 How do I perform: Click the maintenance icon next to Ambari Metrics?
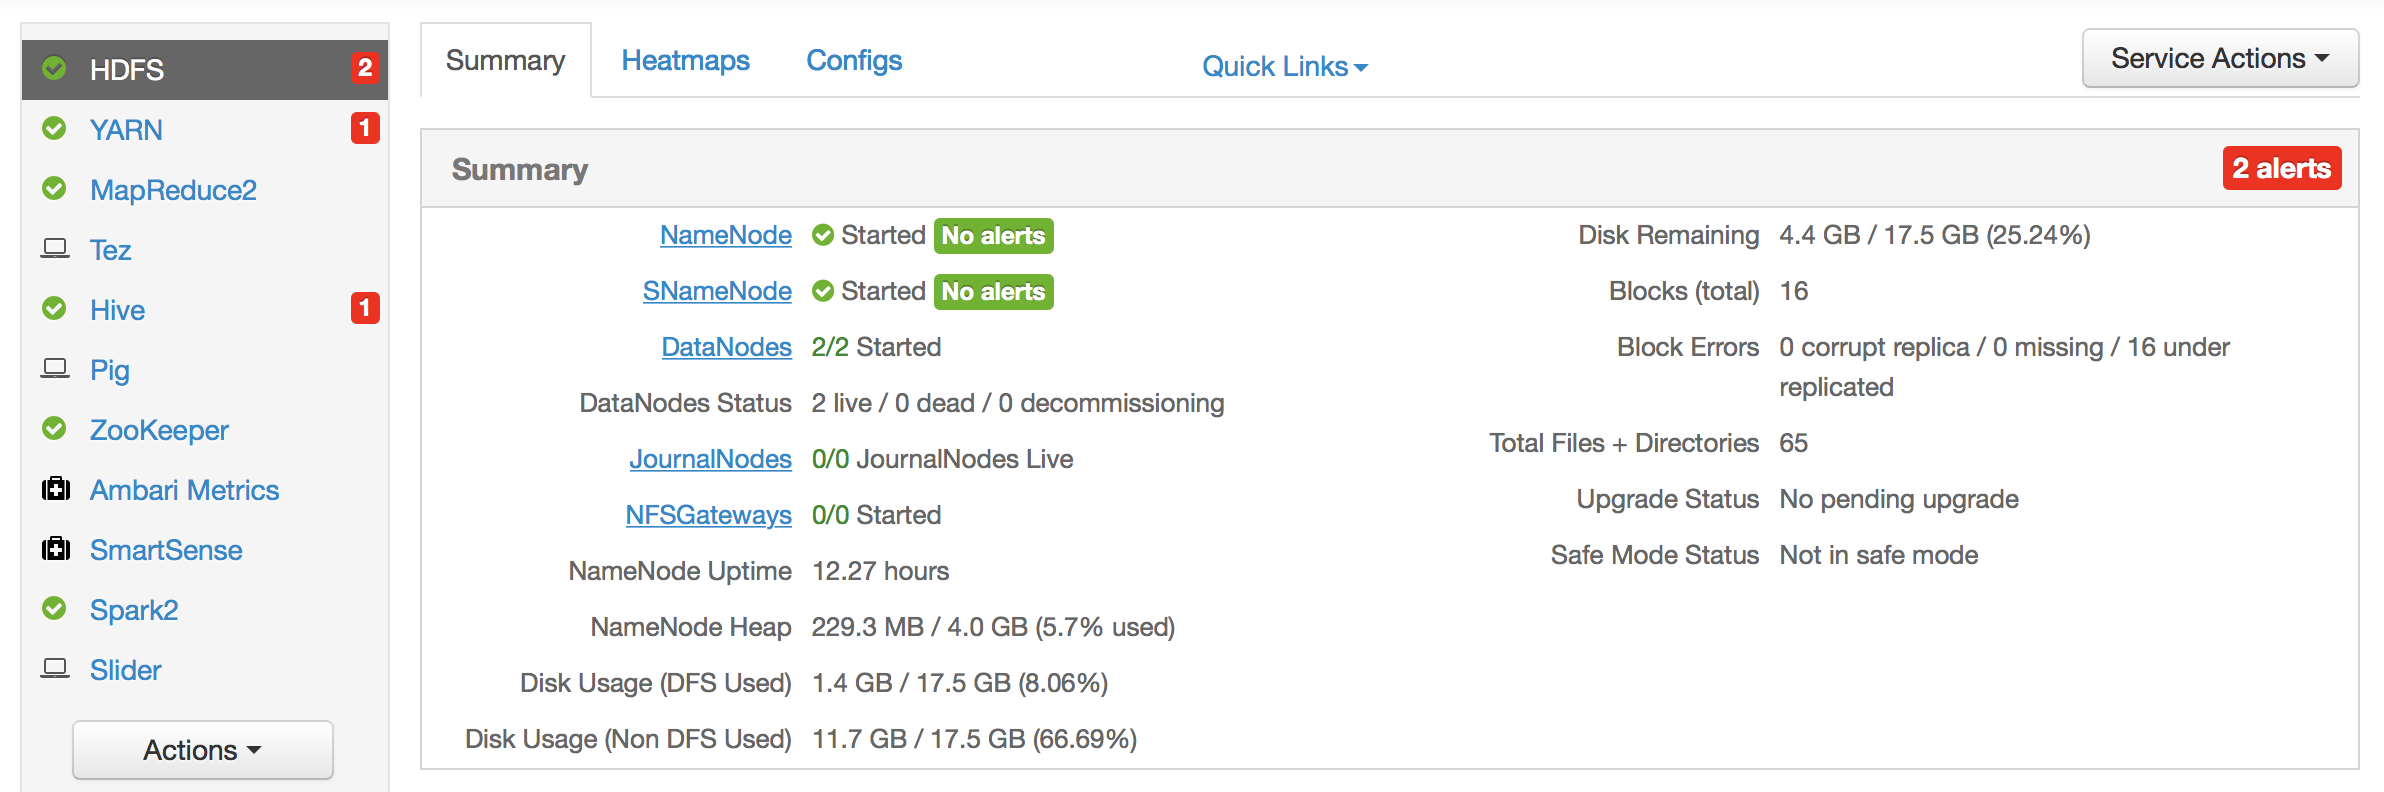coord(55,489)
